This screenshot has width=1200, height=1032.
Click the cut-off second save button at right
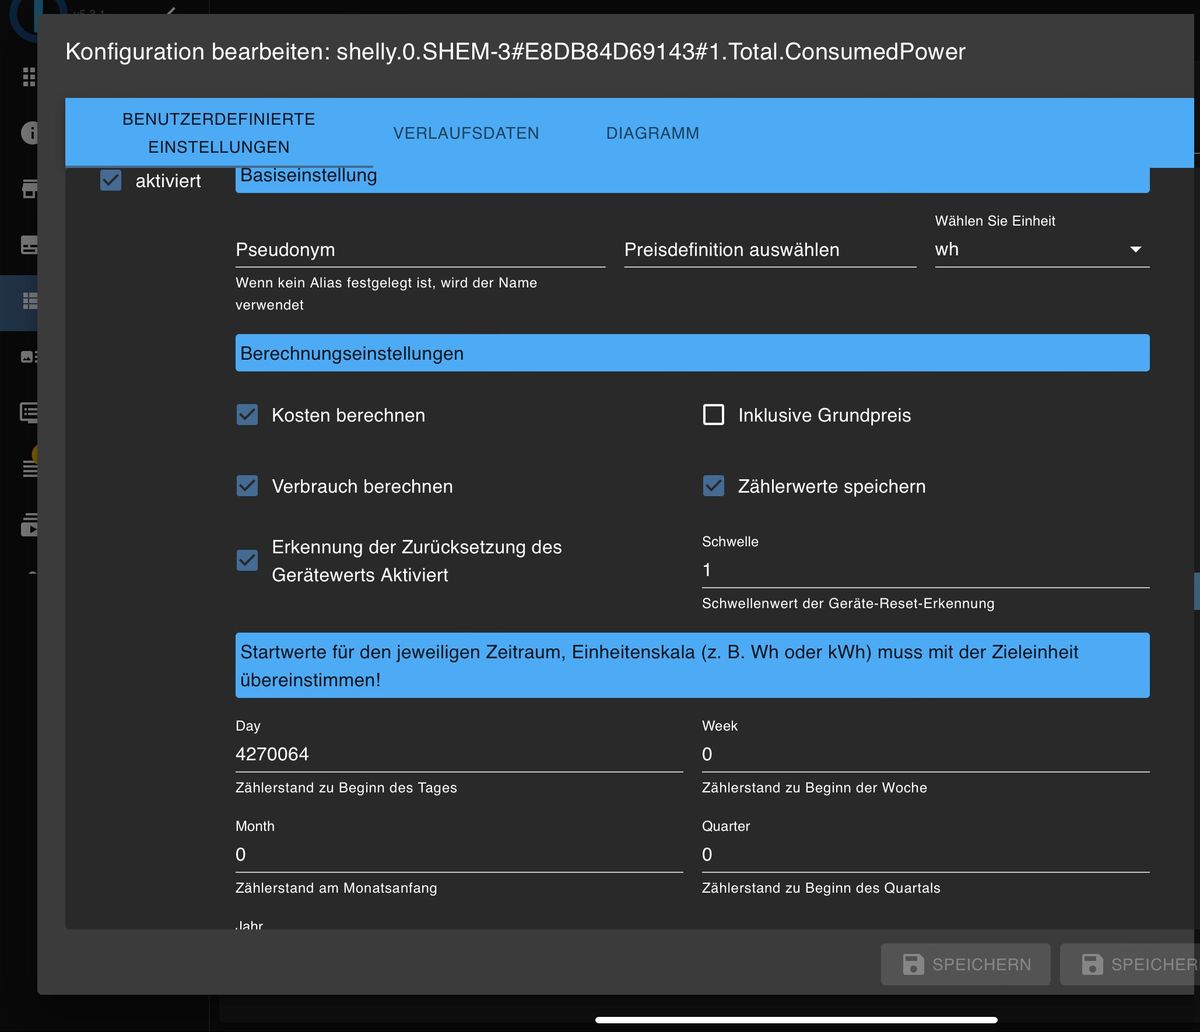[x=1130, y=964]
